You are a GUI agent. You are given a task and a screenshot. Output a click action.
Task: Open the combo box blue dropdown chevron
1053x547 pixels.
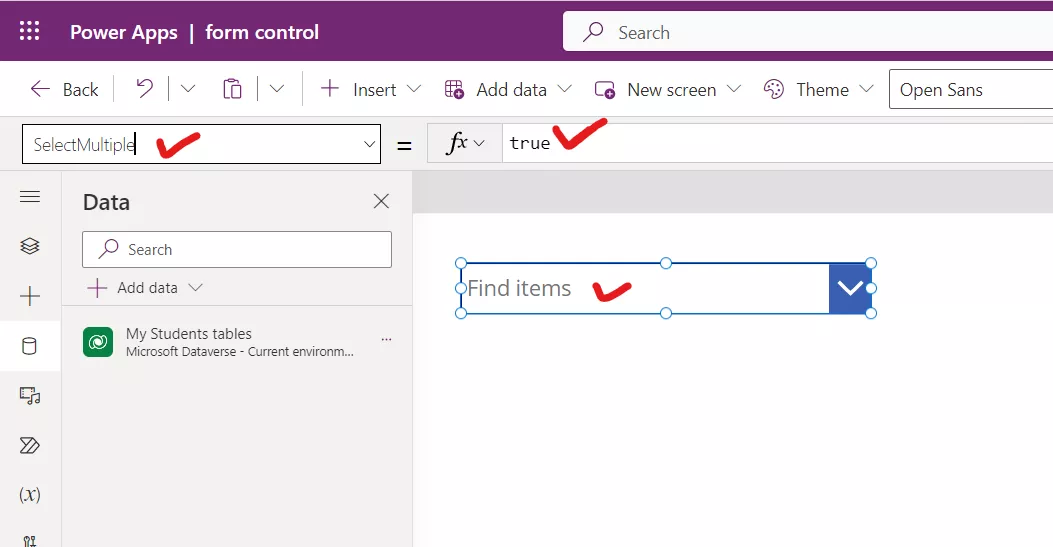pyautogui.click(x=850, y=288)
